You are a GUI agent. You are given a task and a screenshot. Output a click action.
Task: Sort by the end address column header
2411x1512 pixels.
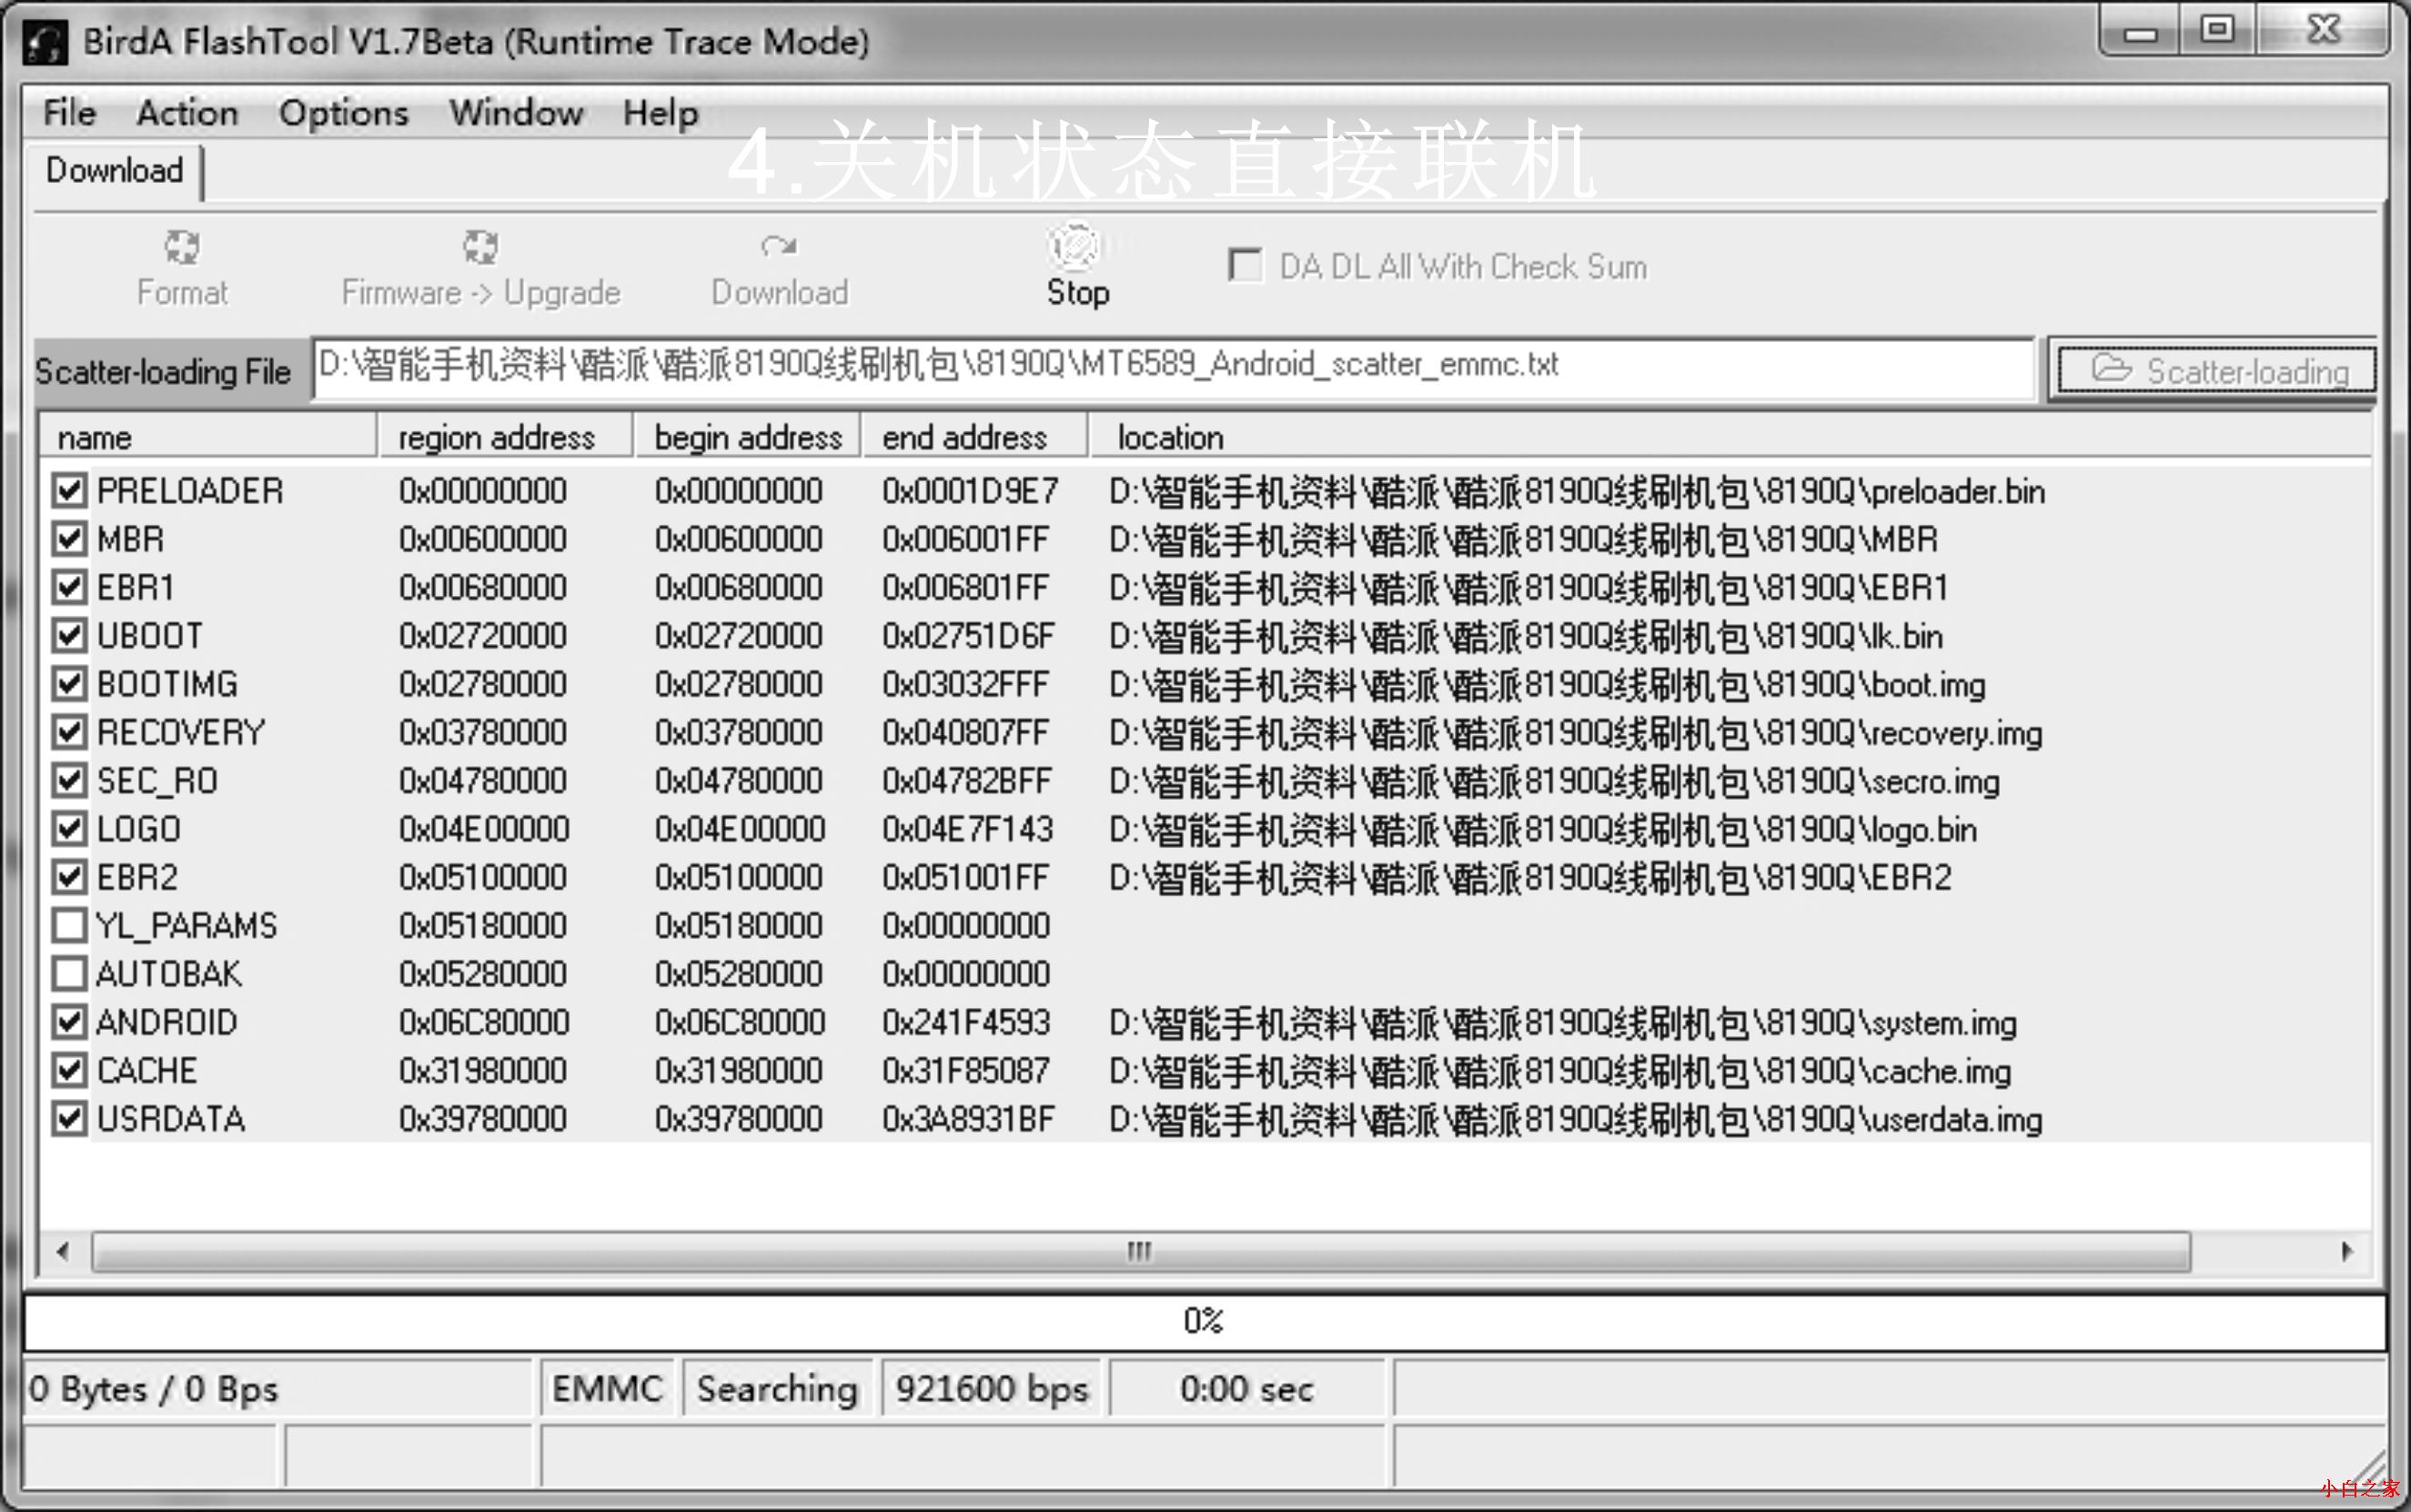pyautogui.click(x=975, y=437)
